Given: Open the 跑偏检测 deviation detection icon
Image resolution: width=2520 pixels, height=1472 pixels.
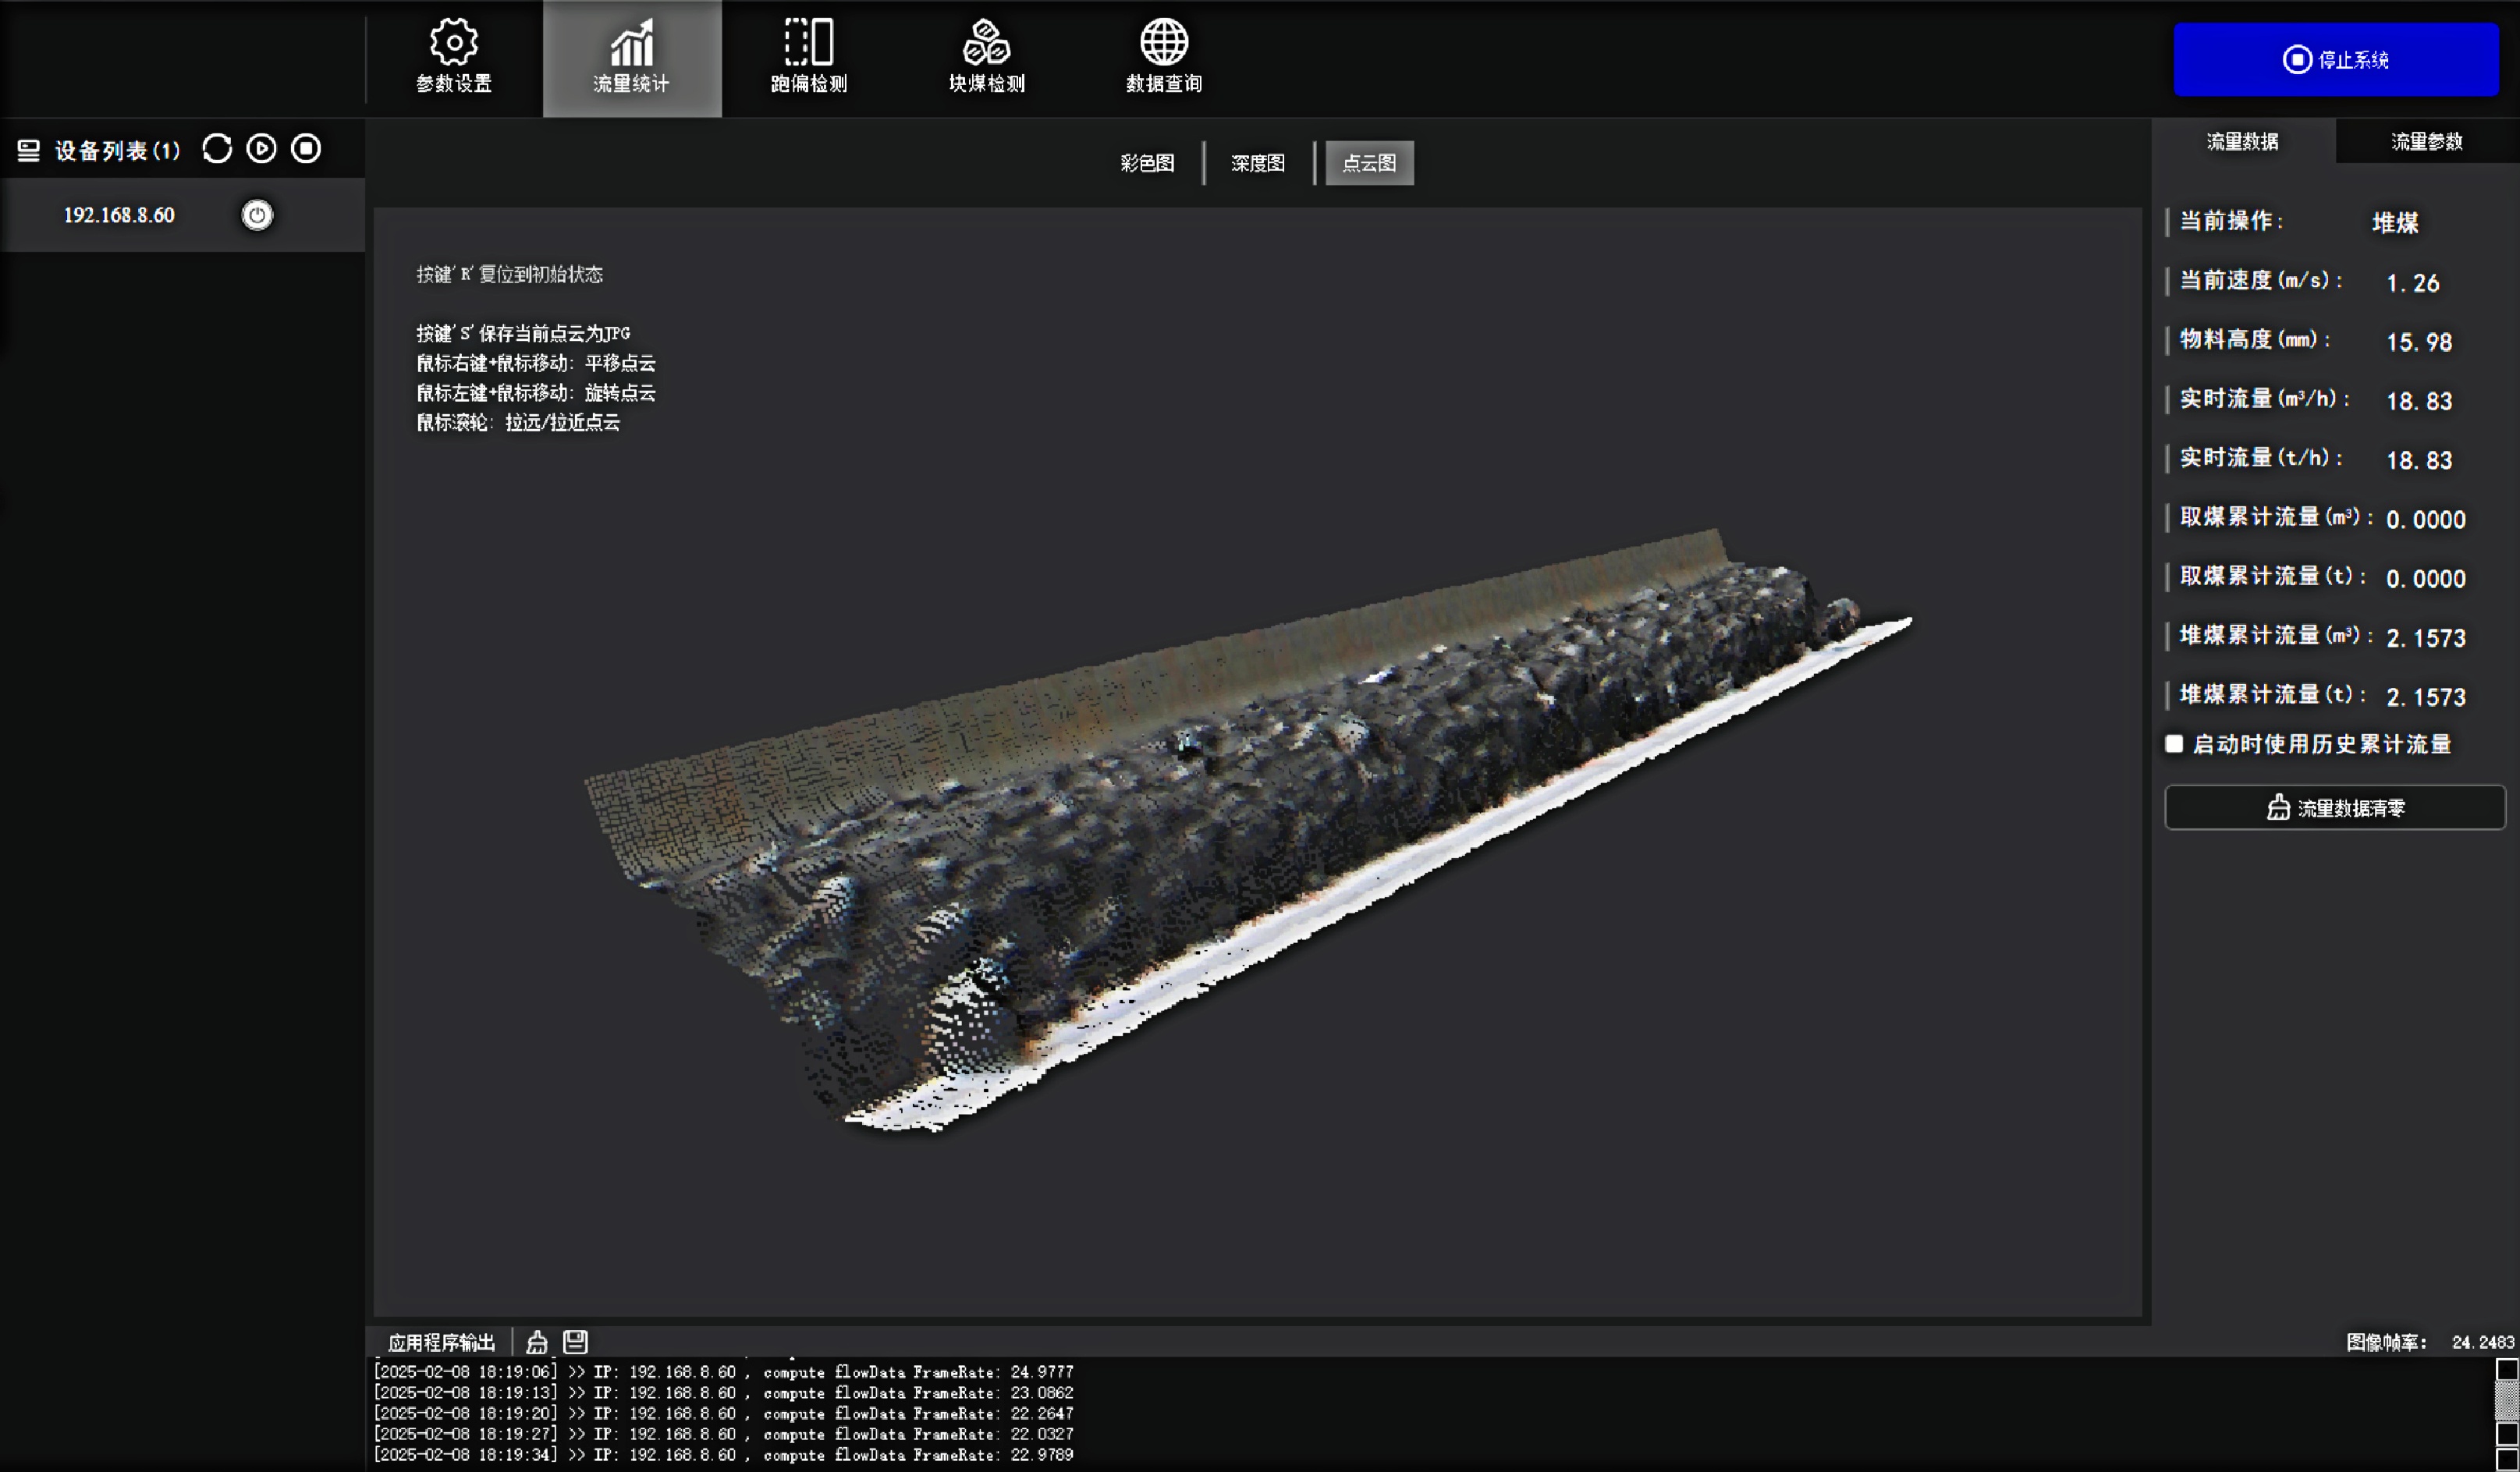Looking at the screenshot, I should (809, 56).
